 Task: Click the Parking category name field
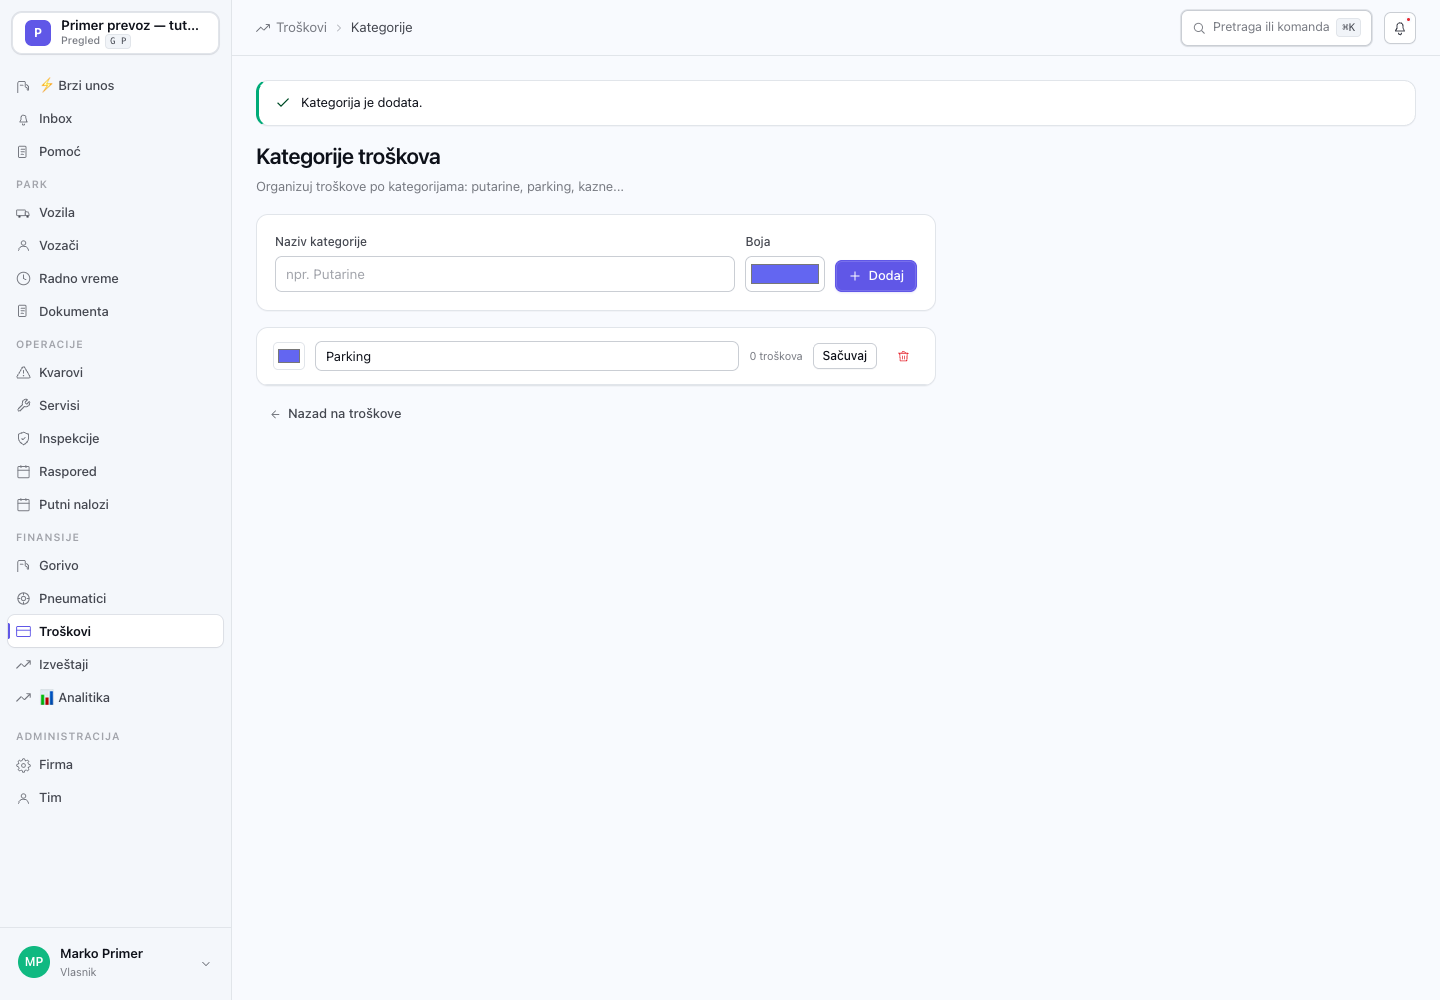click(527, 356)
